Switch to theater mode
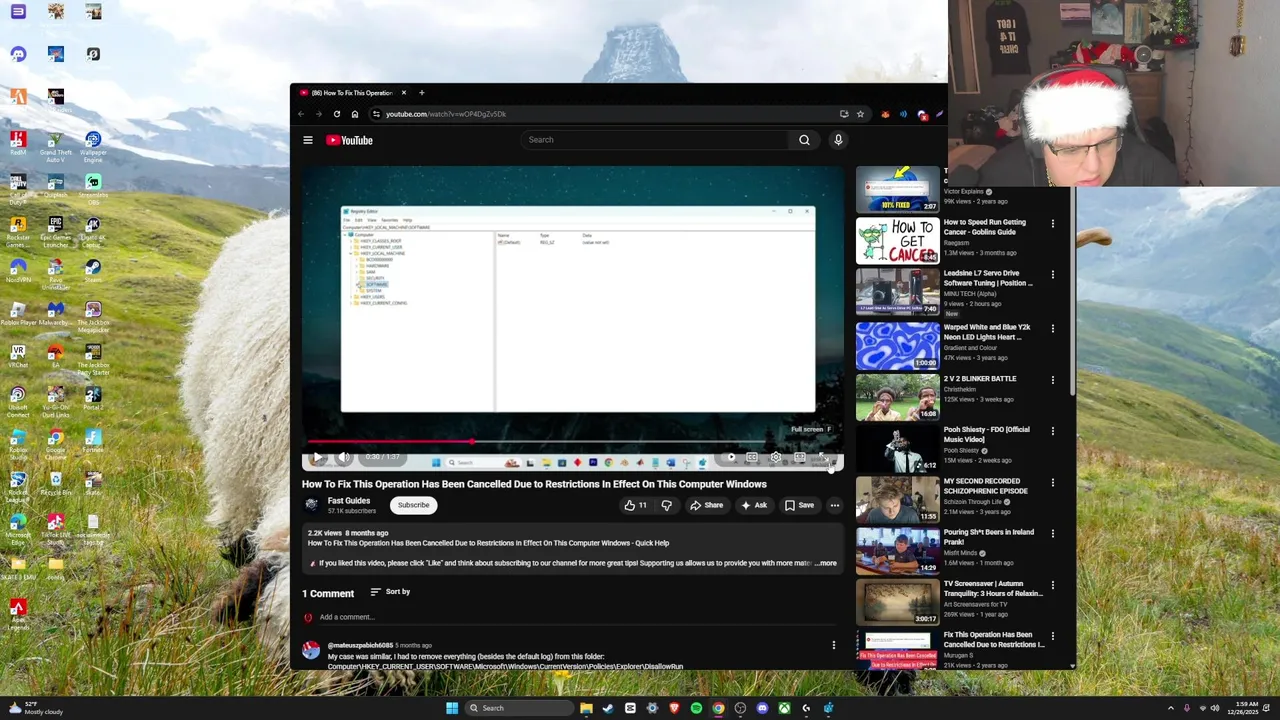The image size is (1280, 720). 800,457
